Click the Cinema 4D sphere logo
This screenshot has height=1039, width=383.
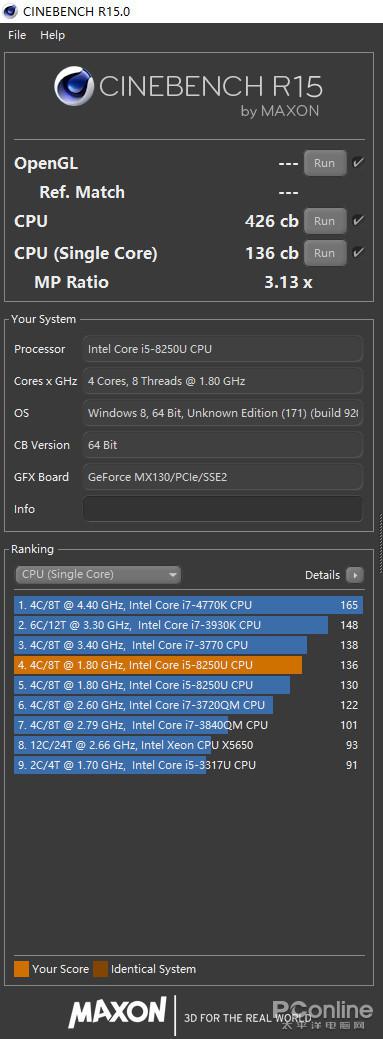74,87
